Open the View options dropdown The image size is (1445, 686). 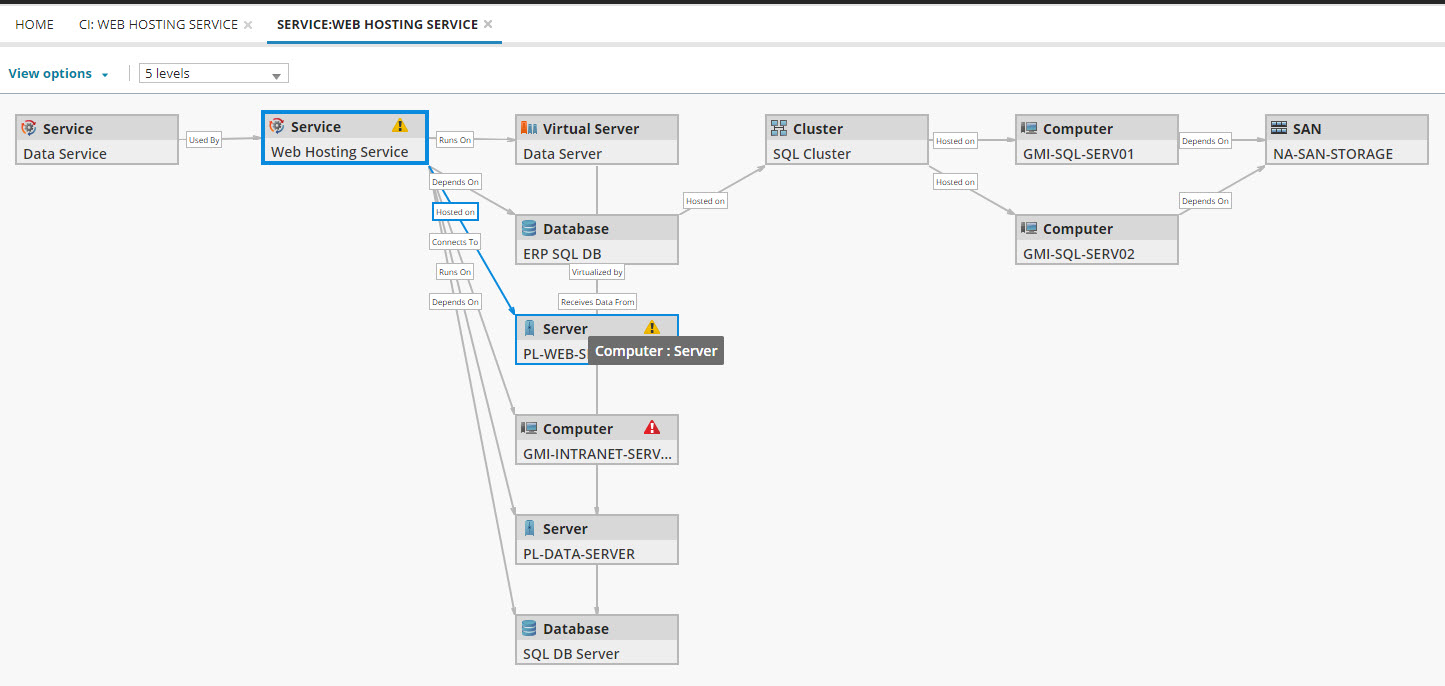click(x=58, y=74)
